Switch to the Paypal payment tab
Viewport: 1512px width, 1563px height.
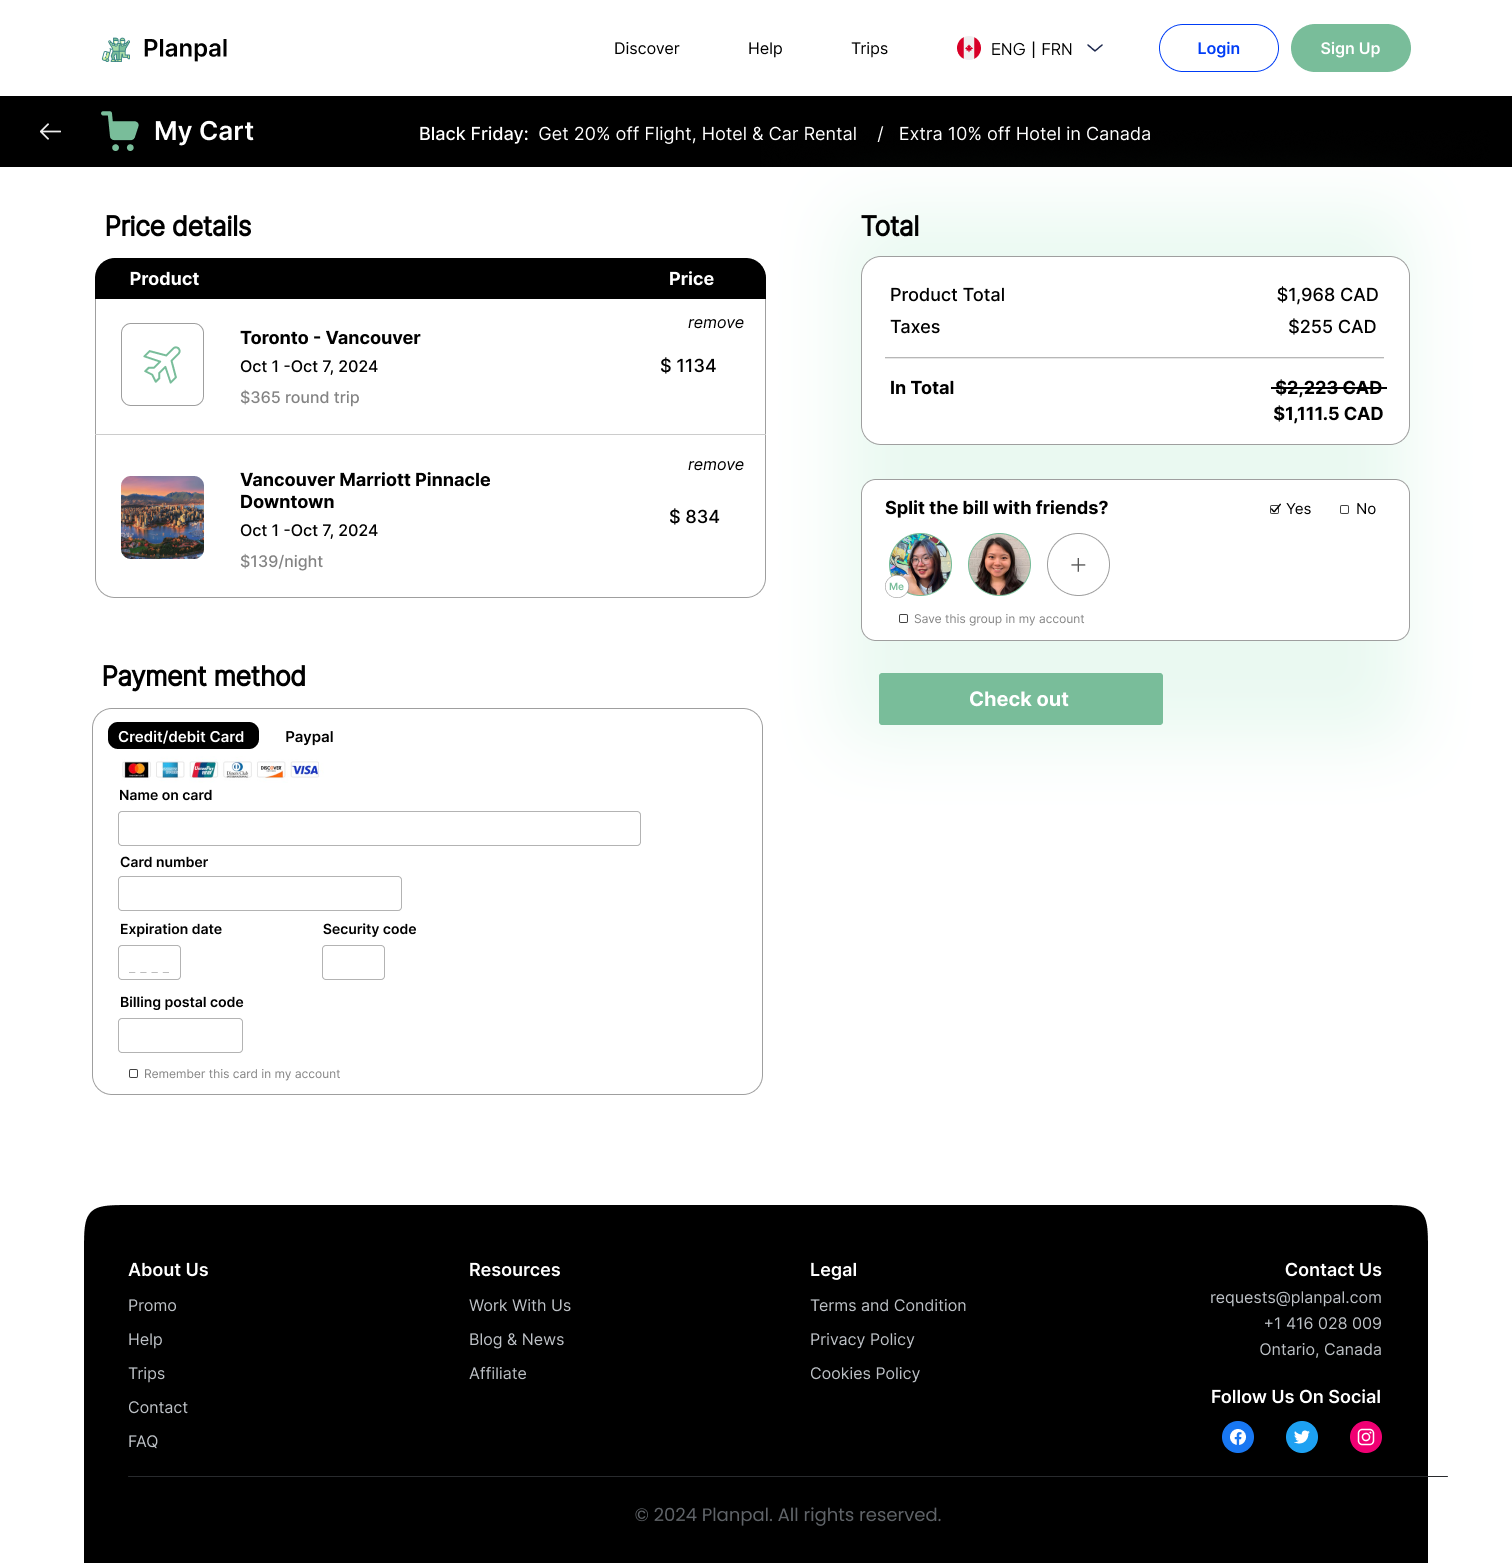point(309,737)
